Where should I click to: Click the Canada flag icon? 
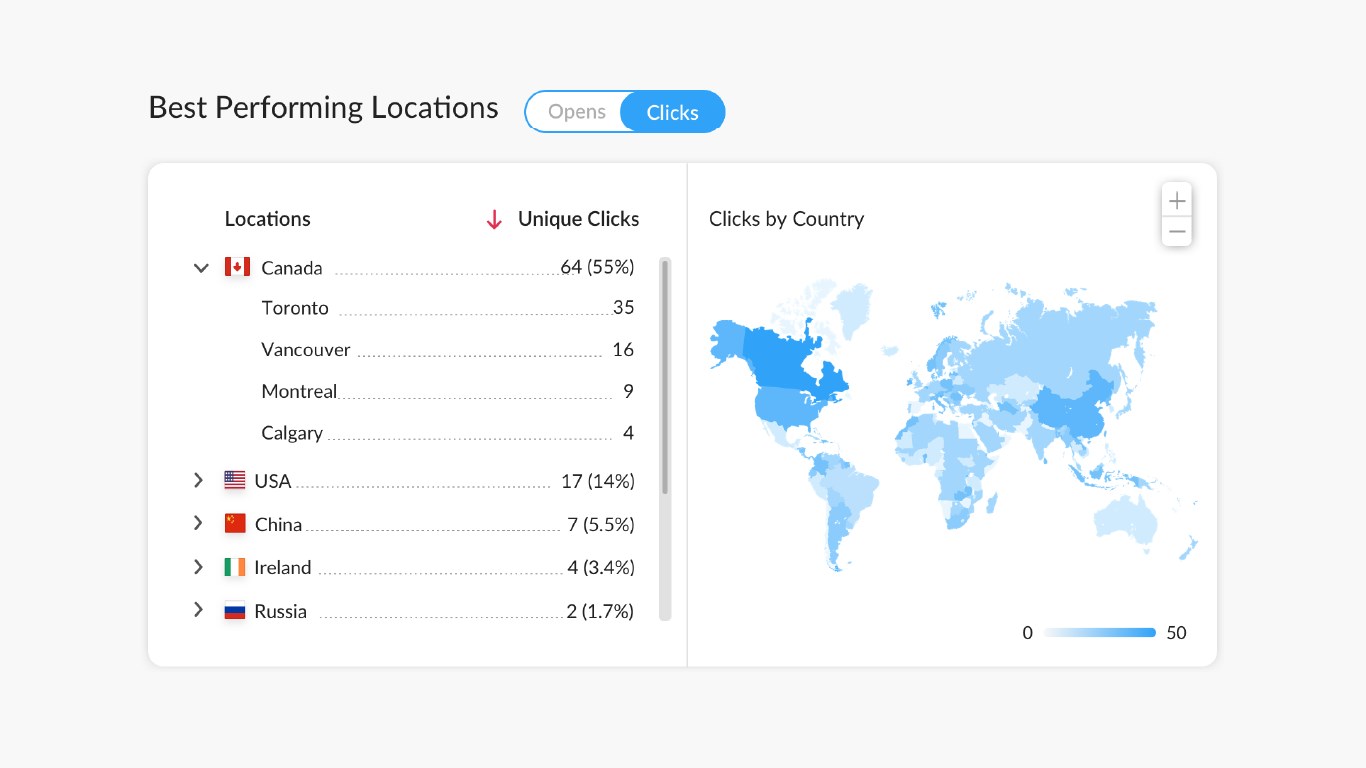[237, 267]
